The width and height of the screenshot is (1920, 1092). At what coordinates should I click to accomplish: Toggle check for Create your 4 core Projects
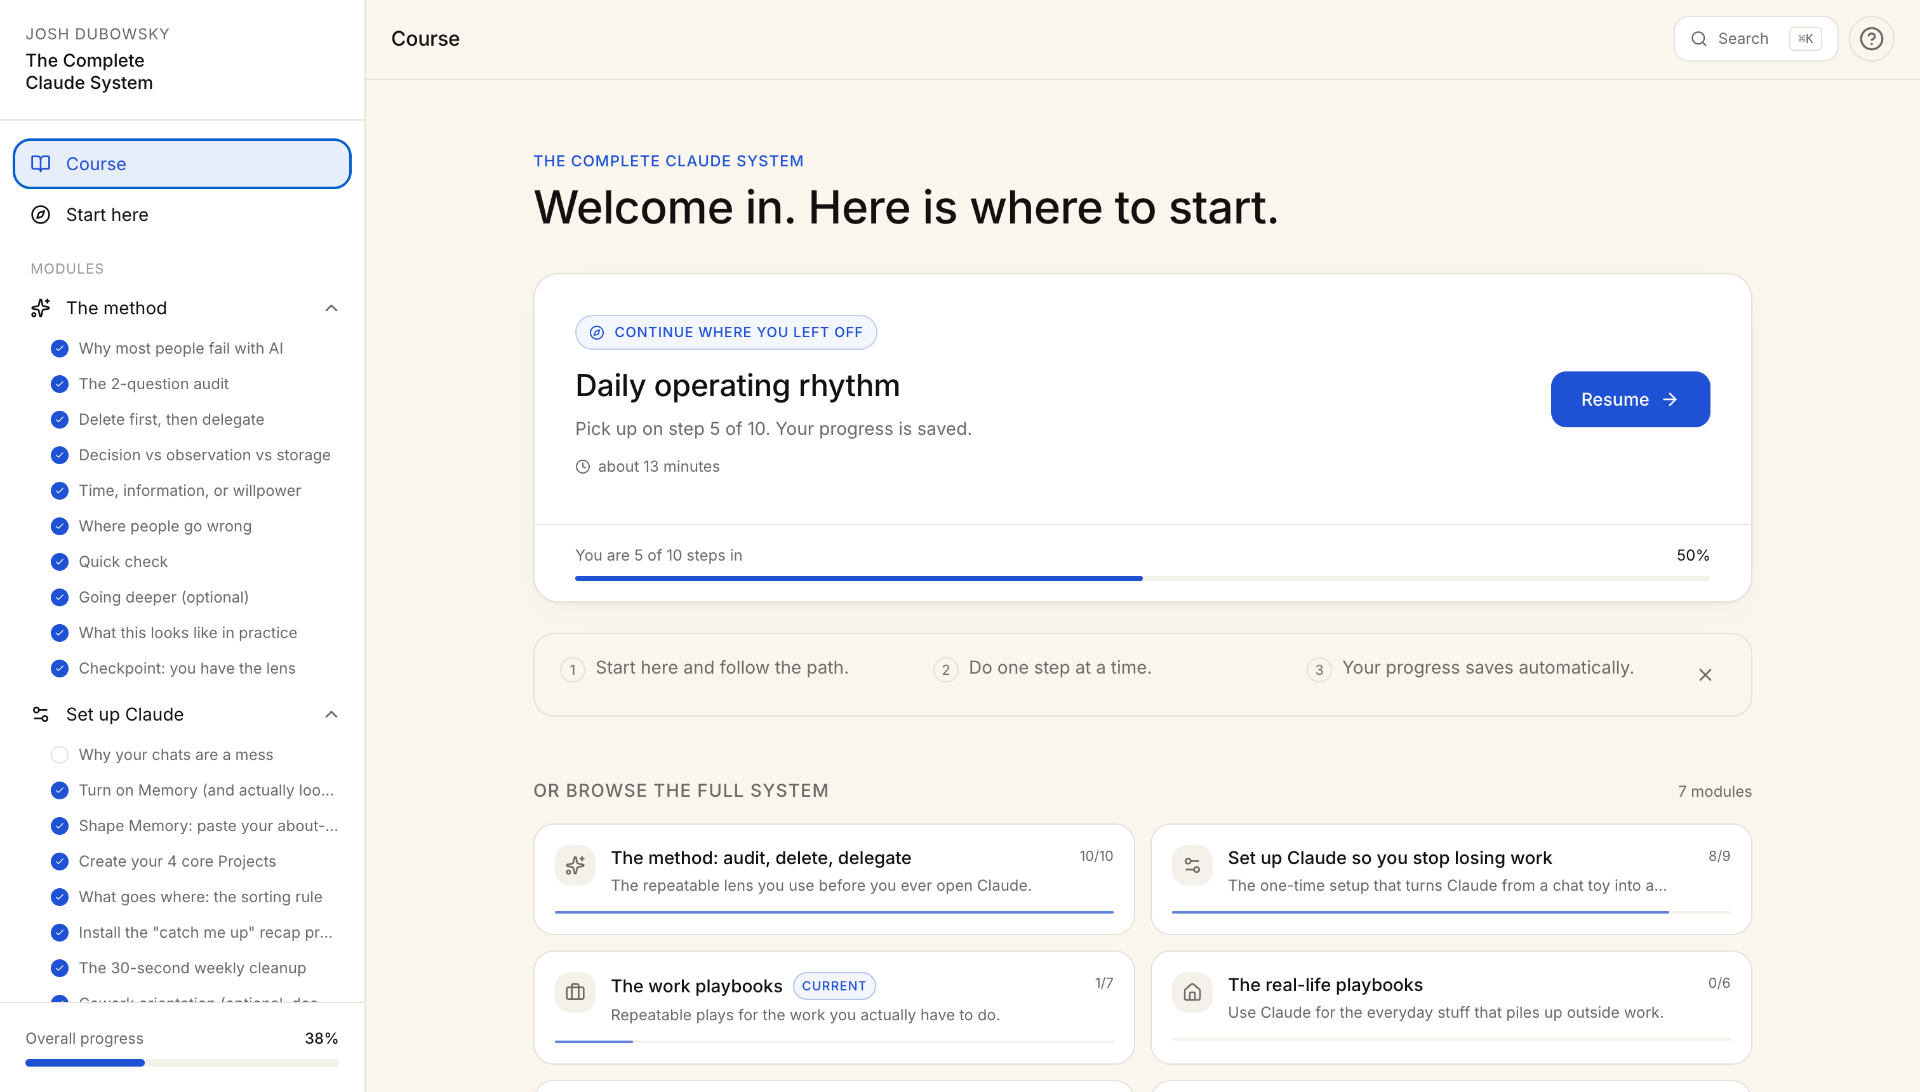pyautogui.click(x=60, y=862)
